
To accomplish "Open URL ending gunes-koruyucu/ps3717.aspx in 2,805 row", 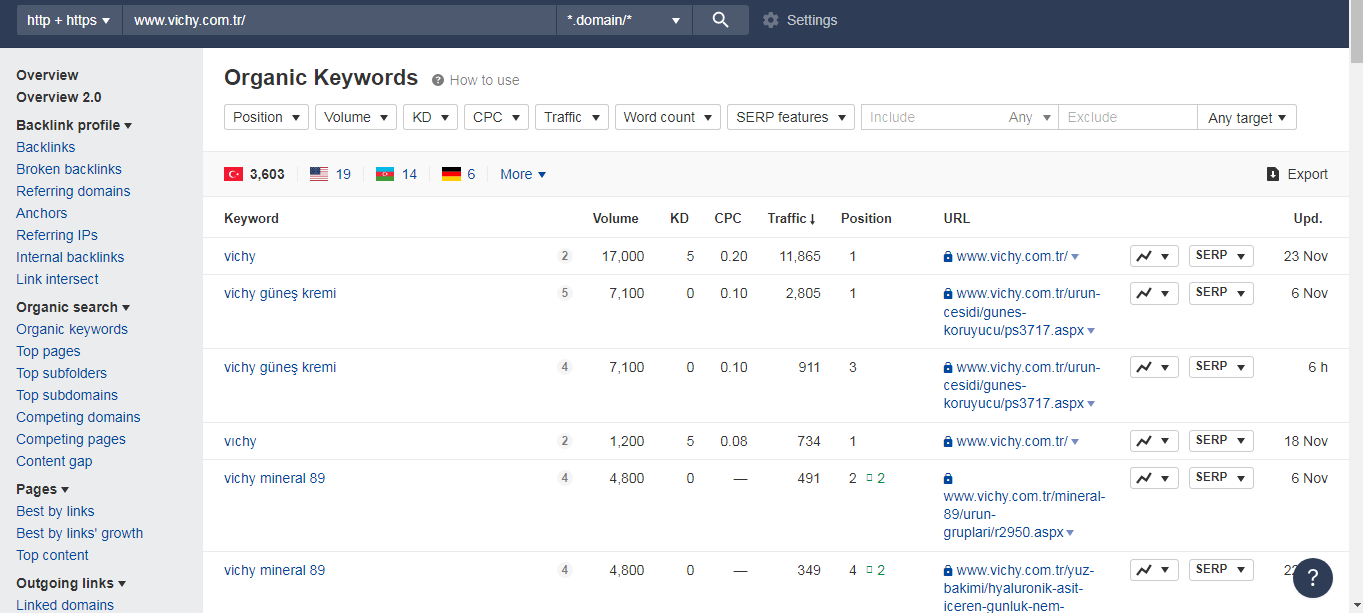I will coord(1020,312).
